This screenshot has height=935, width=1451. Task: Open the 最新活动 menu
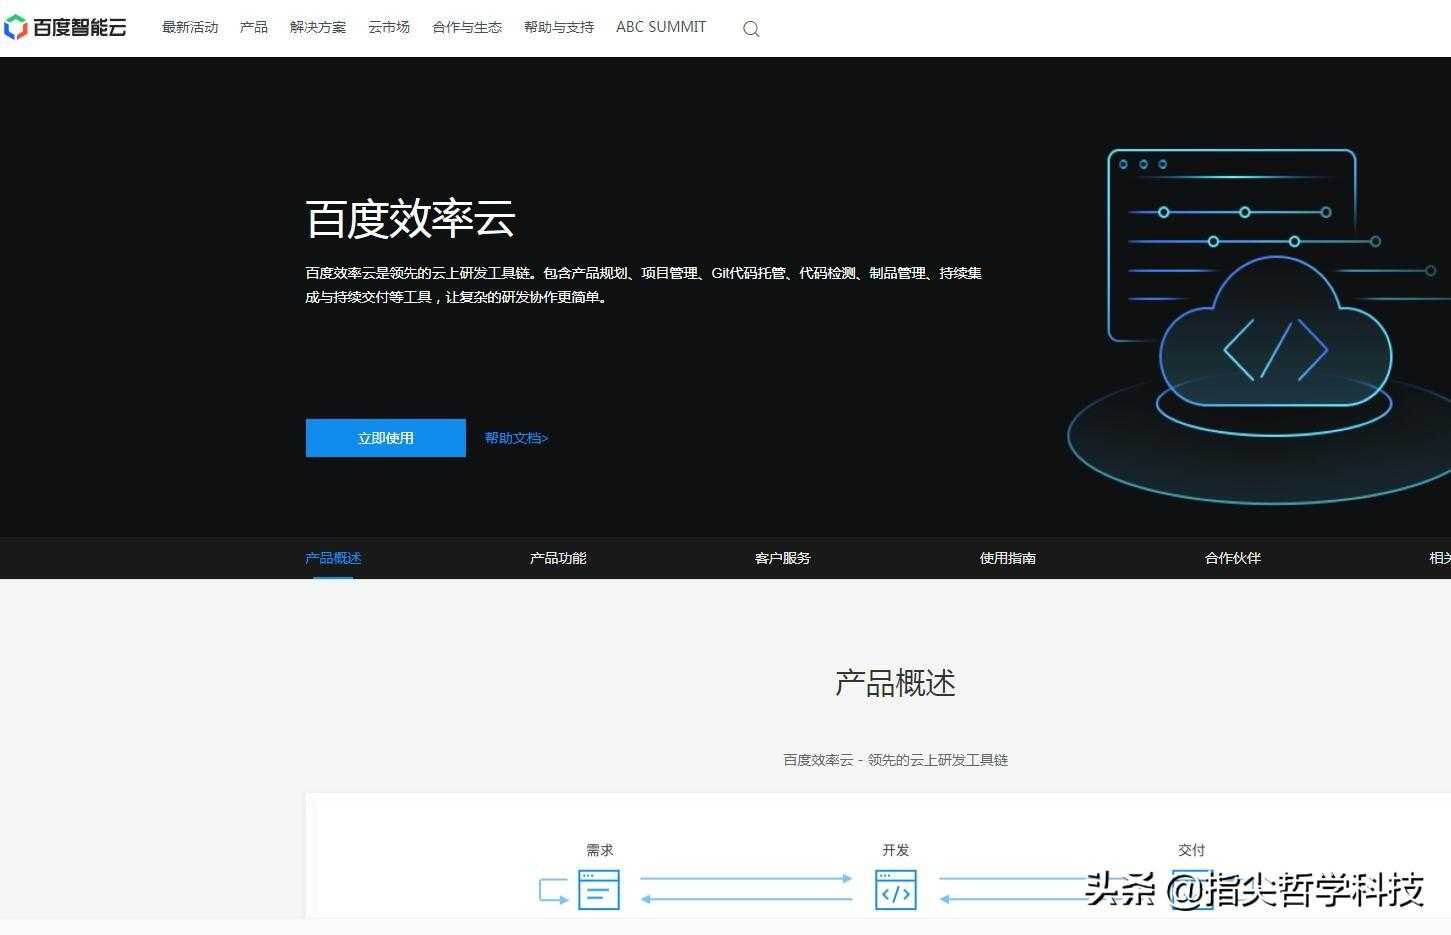(190, 27)
